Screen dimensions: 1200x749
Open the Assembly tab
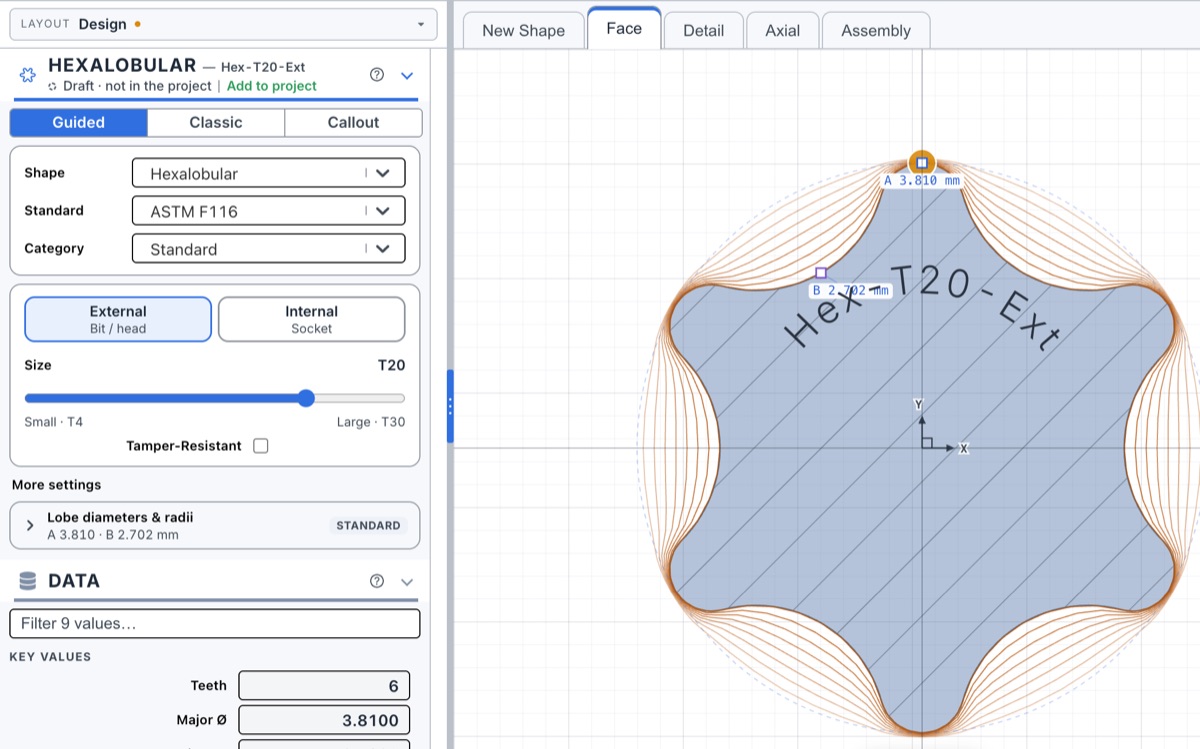(876, 30)
